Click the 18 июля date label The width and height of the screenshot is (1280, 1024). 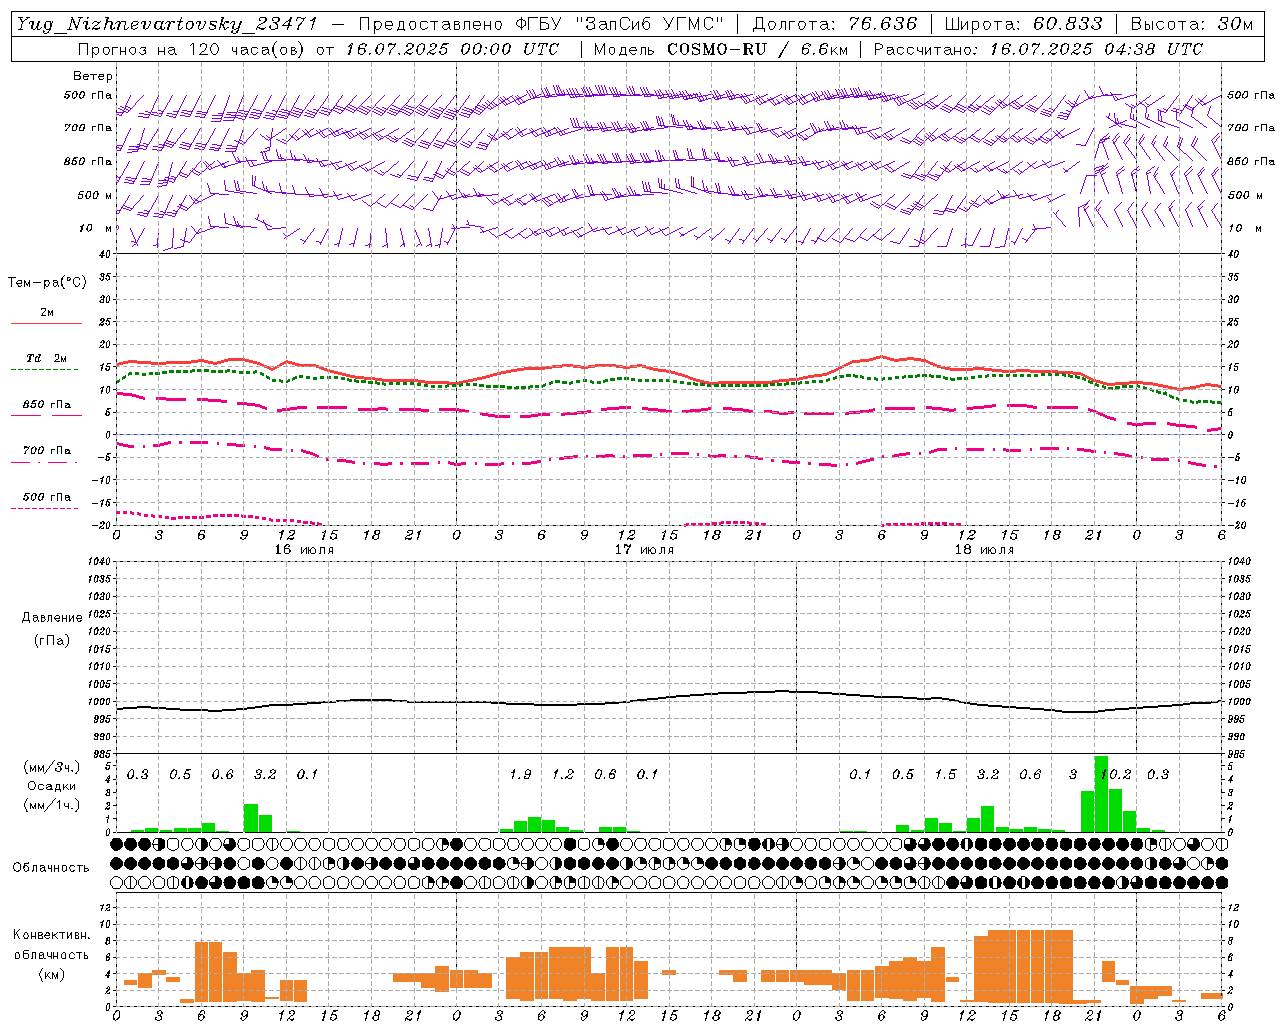point(984,550)
